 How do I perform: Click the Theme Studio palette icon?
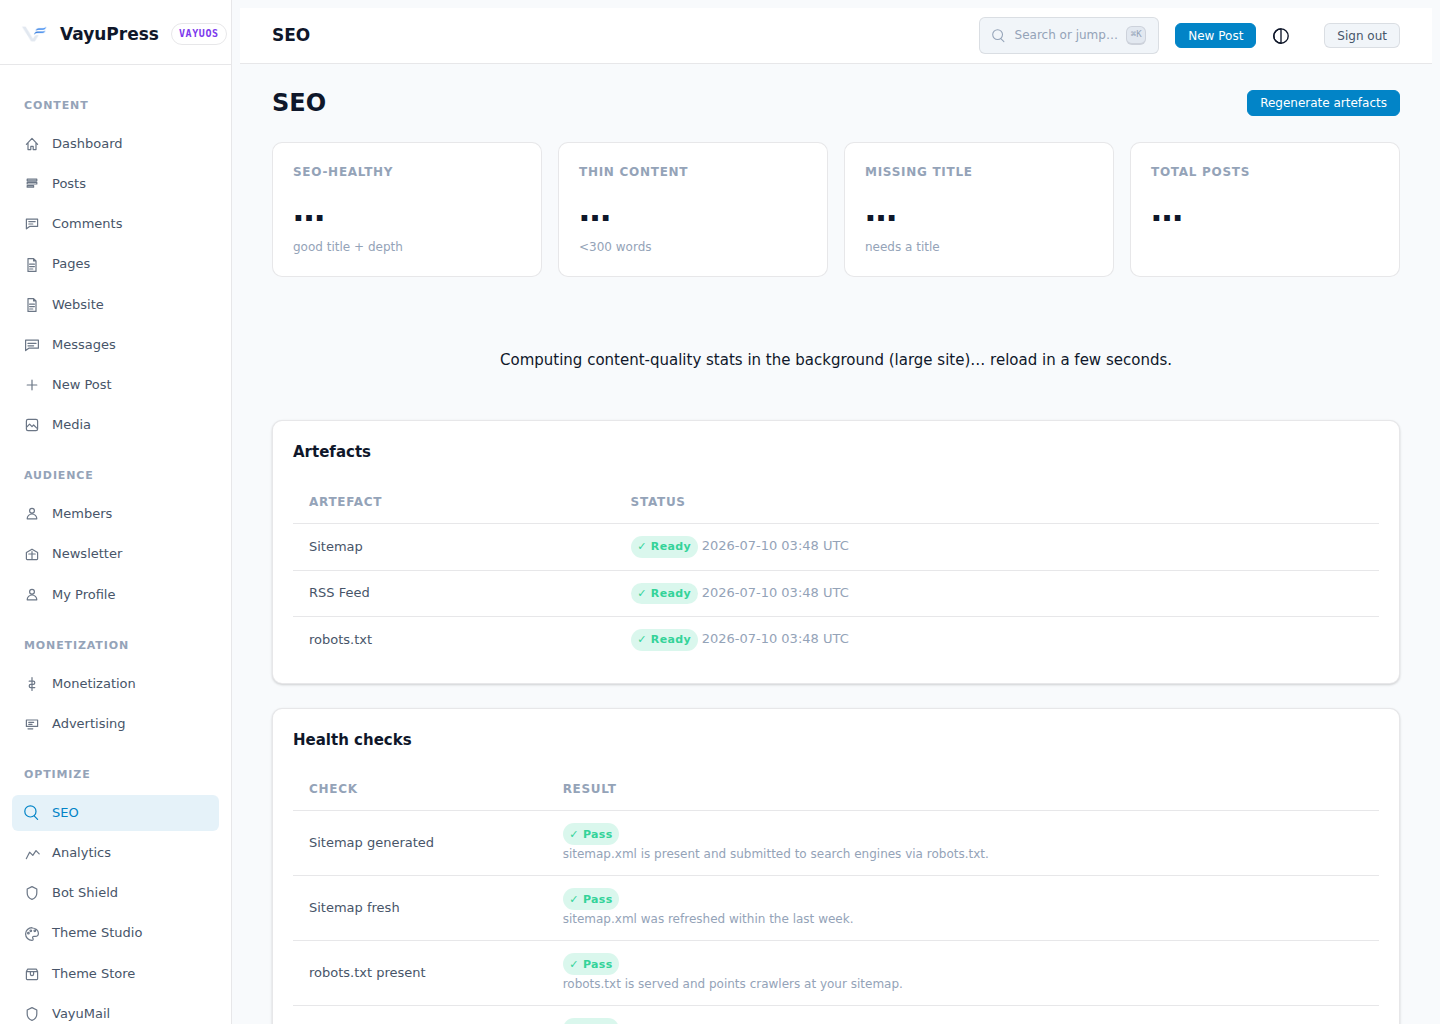[x=32, y=933]
